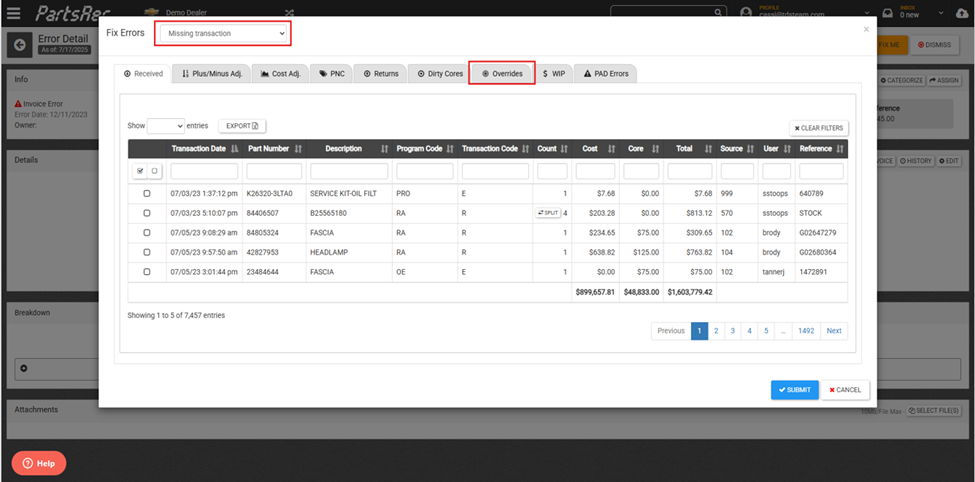
Task: Click the cloud upload icon
Action: [x=961, y=12]
